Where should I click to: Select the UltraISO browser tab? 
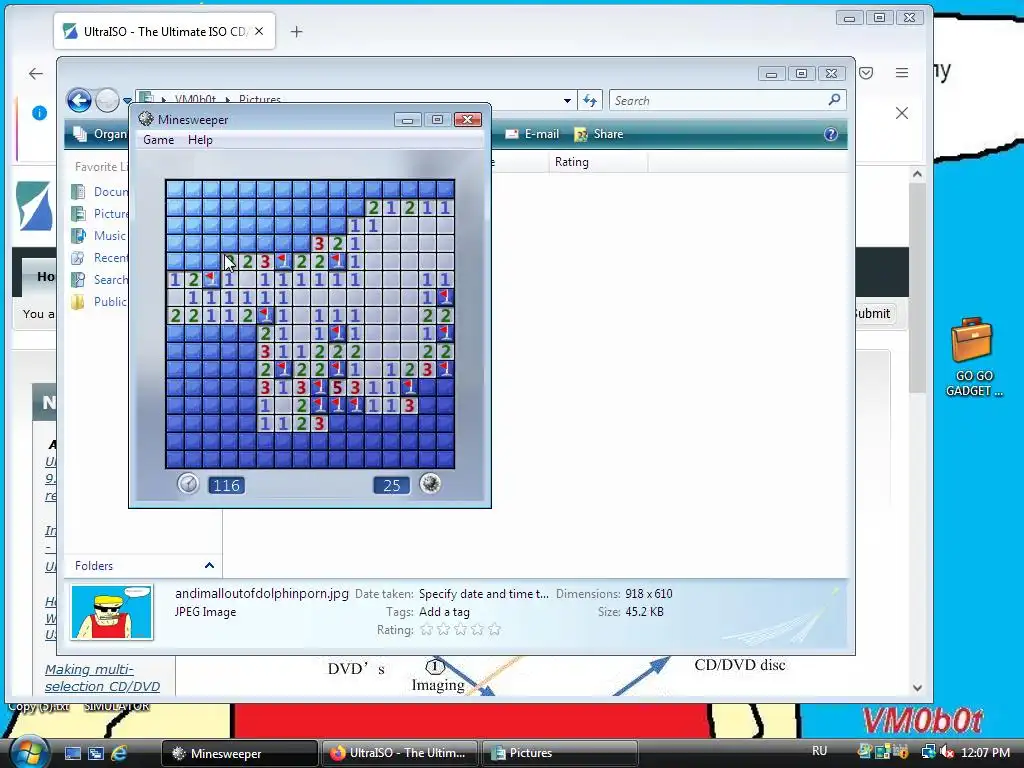pos(165,31)
